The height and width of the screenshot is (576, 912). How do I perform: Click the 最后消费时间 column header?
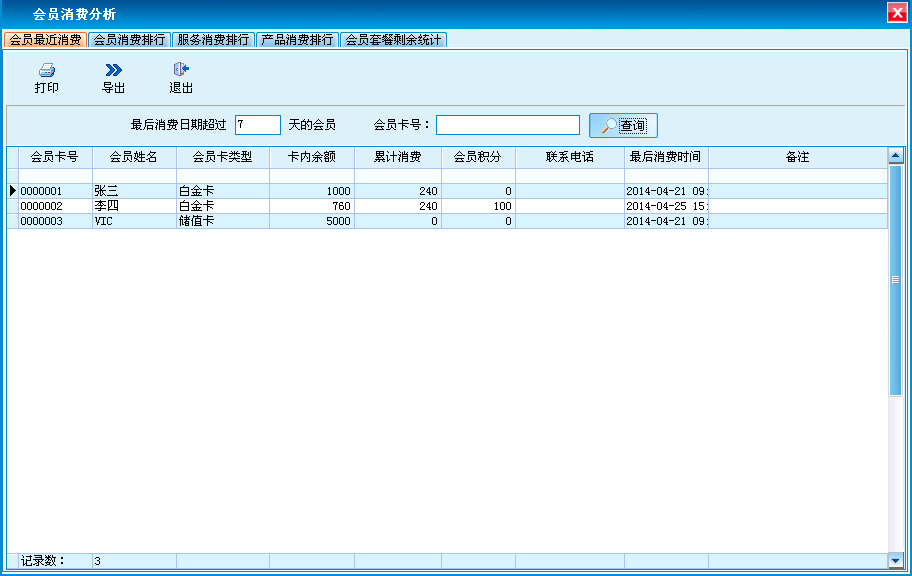(665, 157)
